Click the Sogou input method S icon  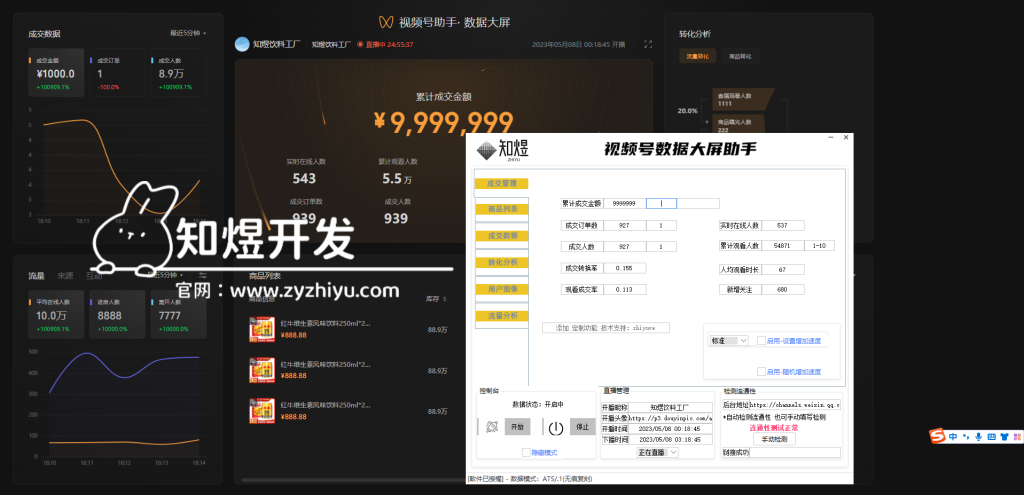point(937,436)
